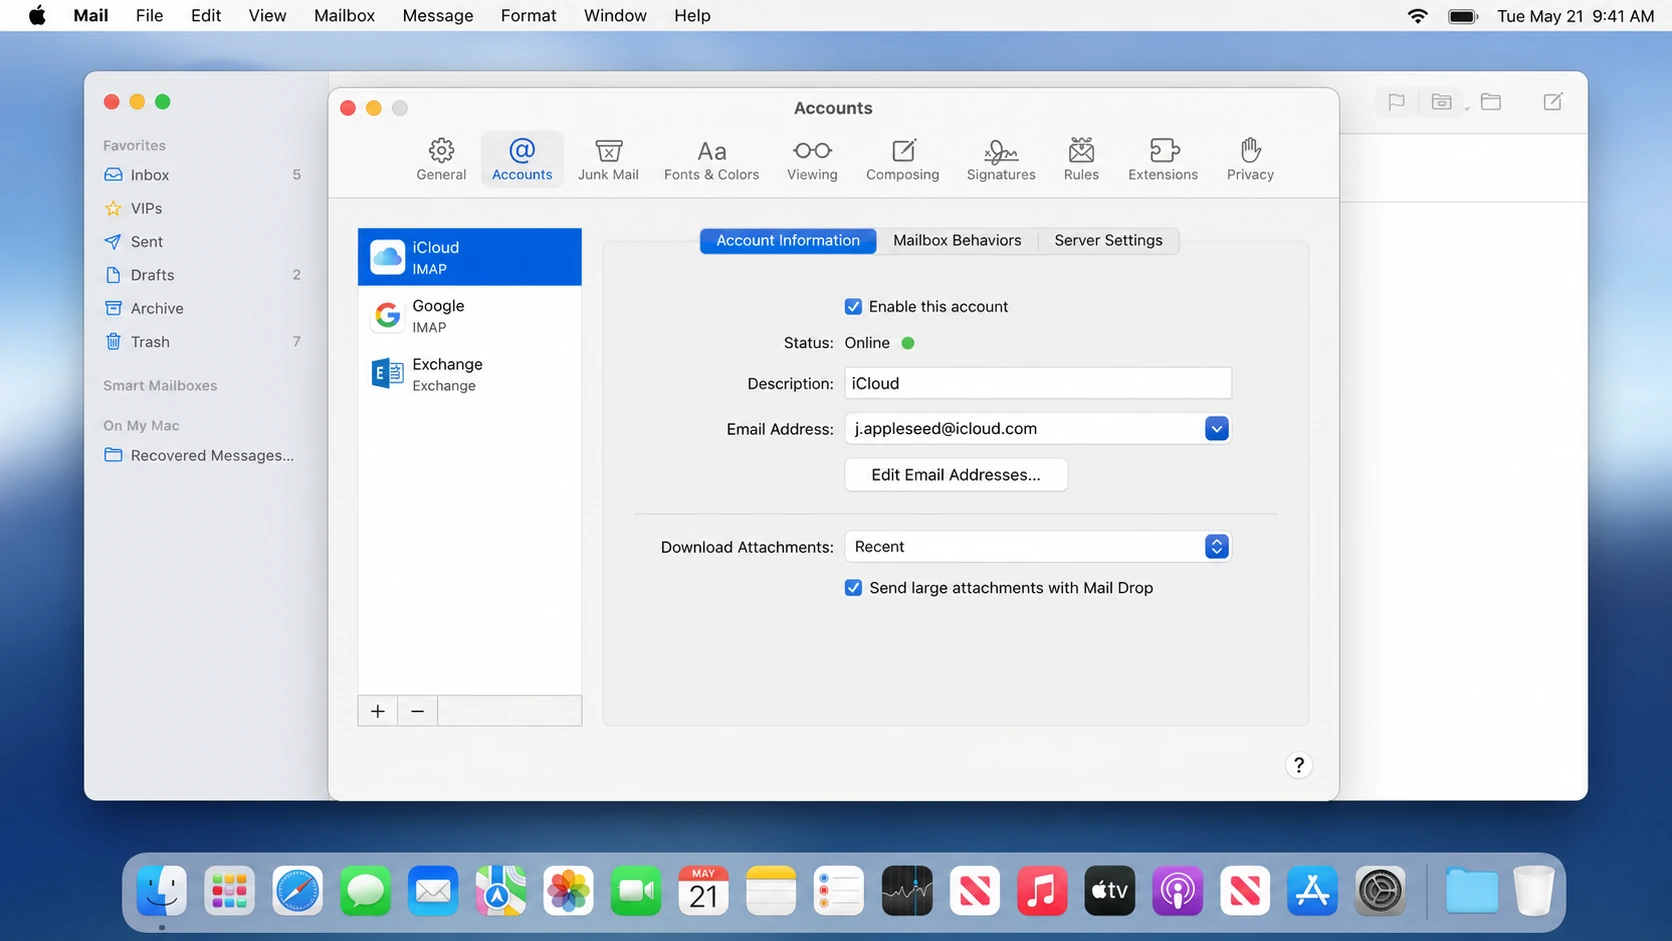Open the Format menu
The width and height of the screenshot is (1672, 941).
click(528, 15)
